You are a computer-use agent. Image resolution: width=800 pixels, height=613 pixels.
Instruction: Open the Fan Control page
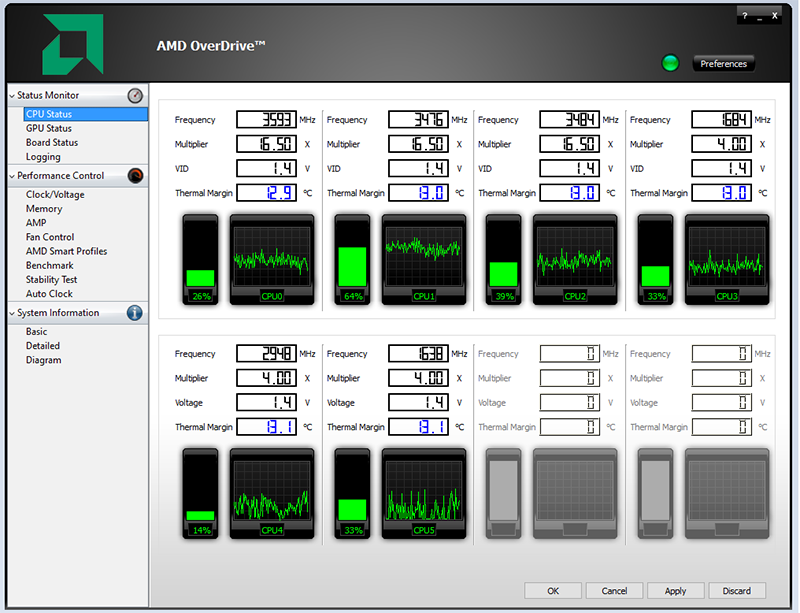tap(50, 237)
